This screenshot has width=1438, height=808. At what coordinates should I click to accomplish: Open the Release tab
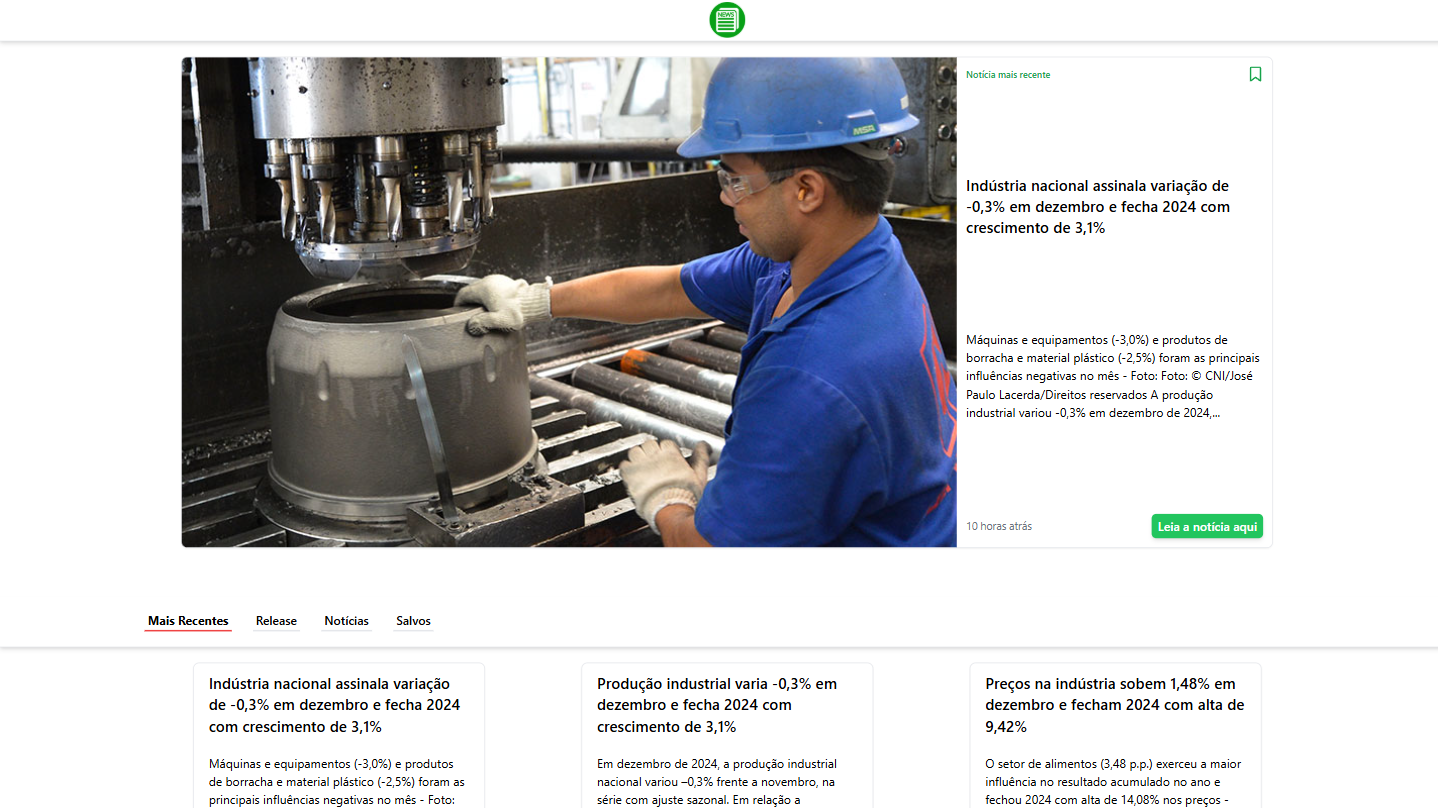276,621
